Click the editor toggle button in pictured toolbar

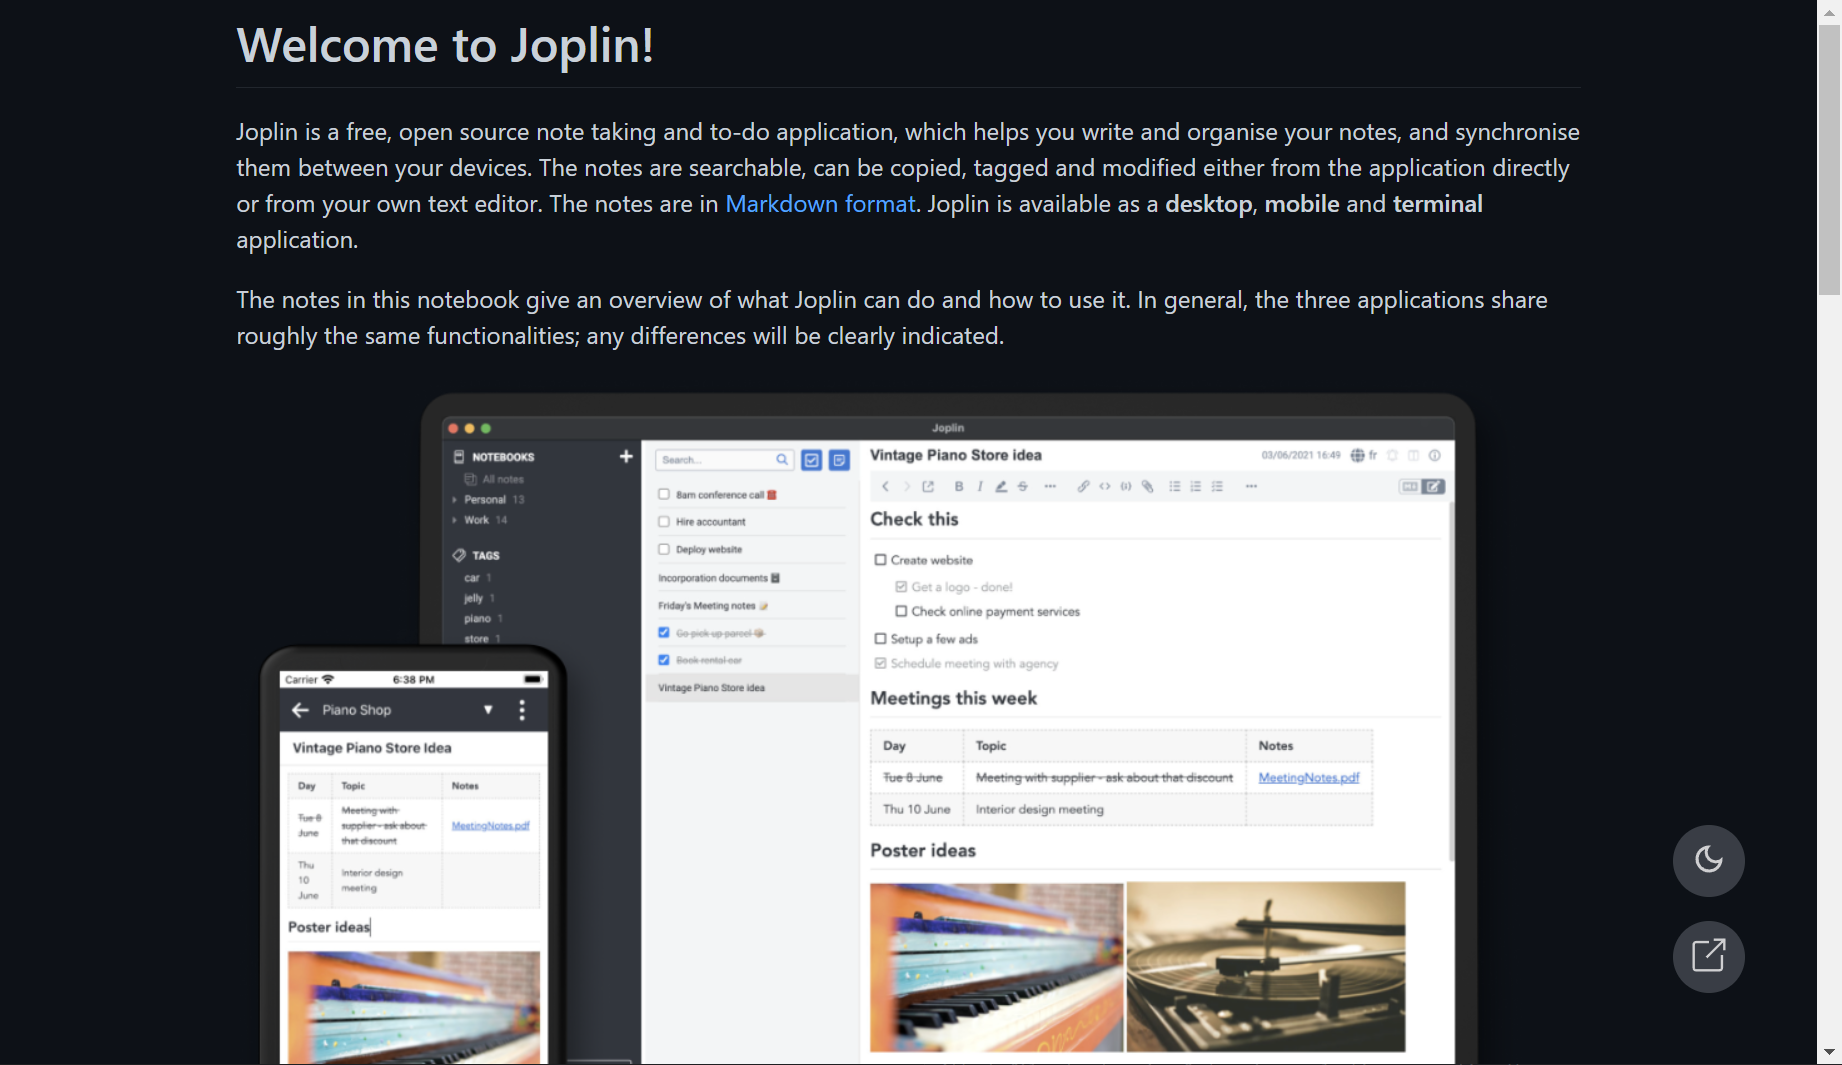(x=1422, y=486)
